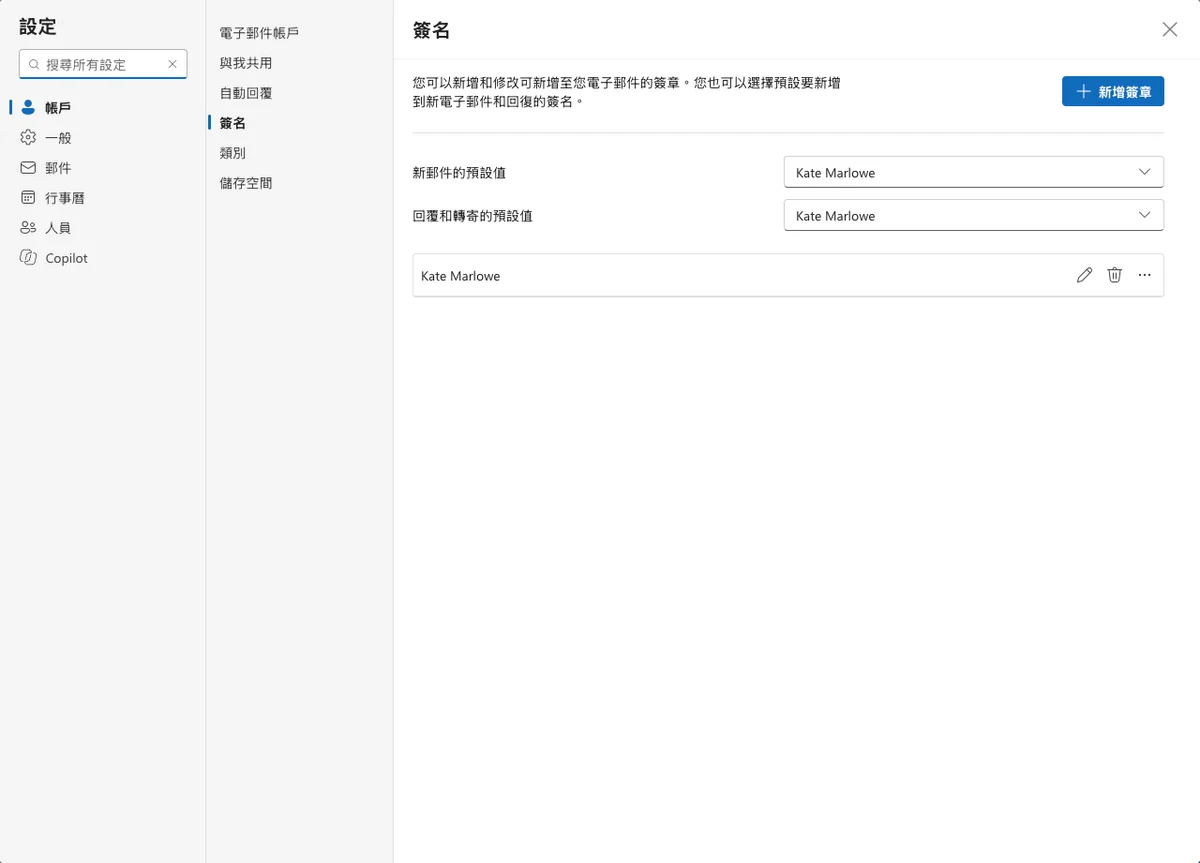Click the 一般 gear icon in sidebar
Viewport: 1200px width, 863px height.
[x=28, y=137]
